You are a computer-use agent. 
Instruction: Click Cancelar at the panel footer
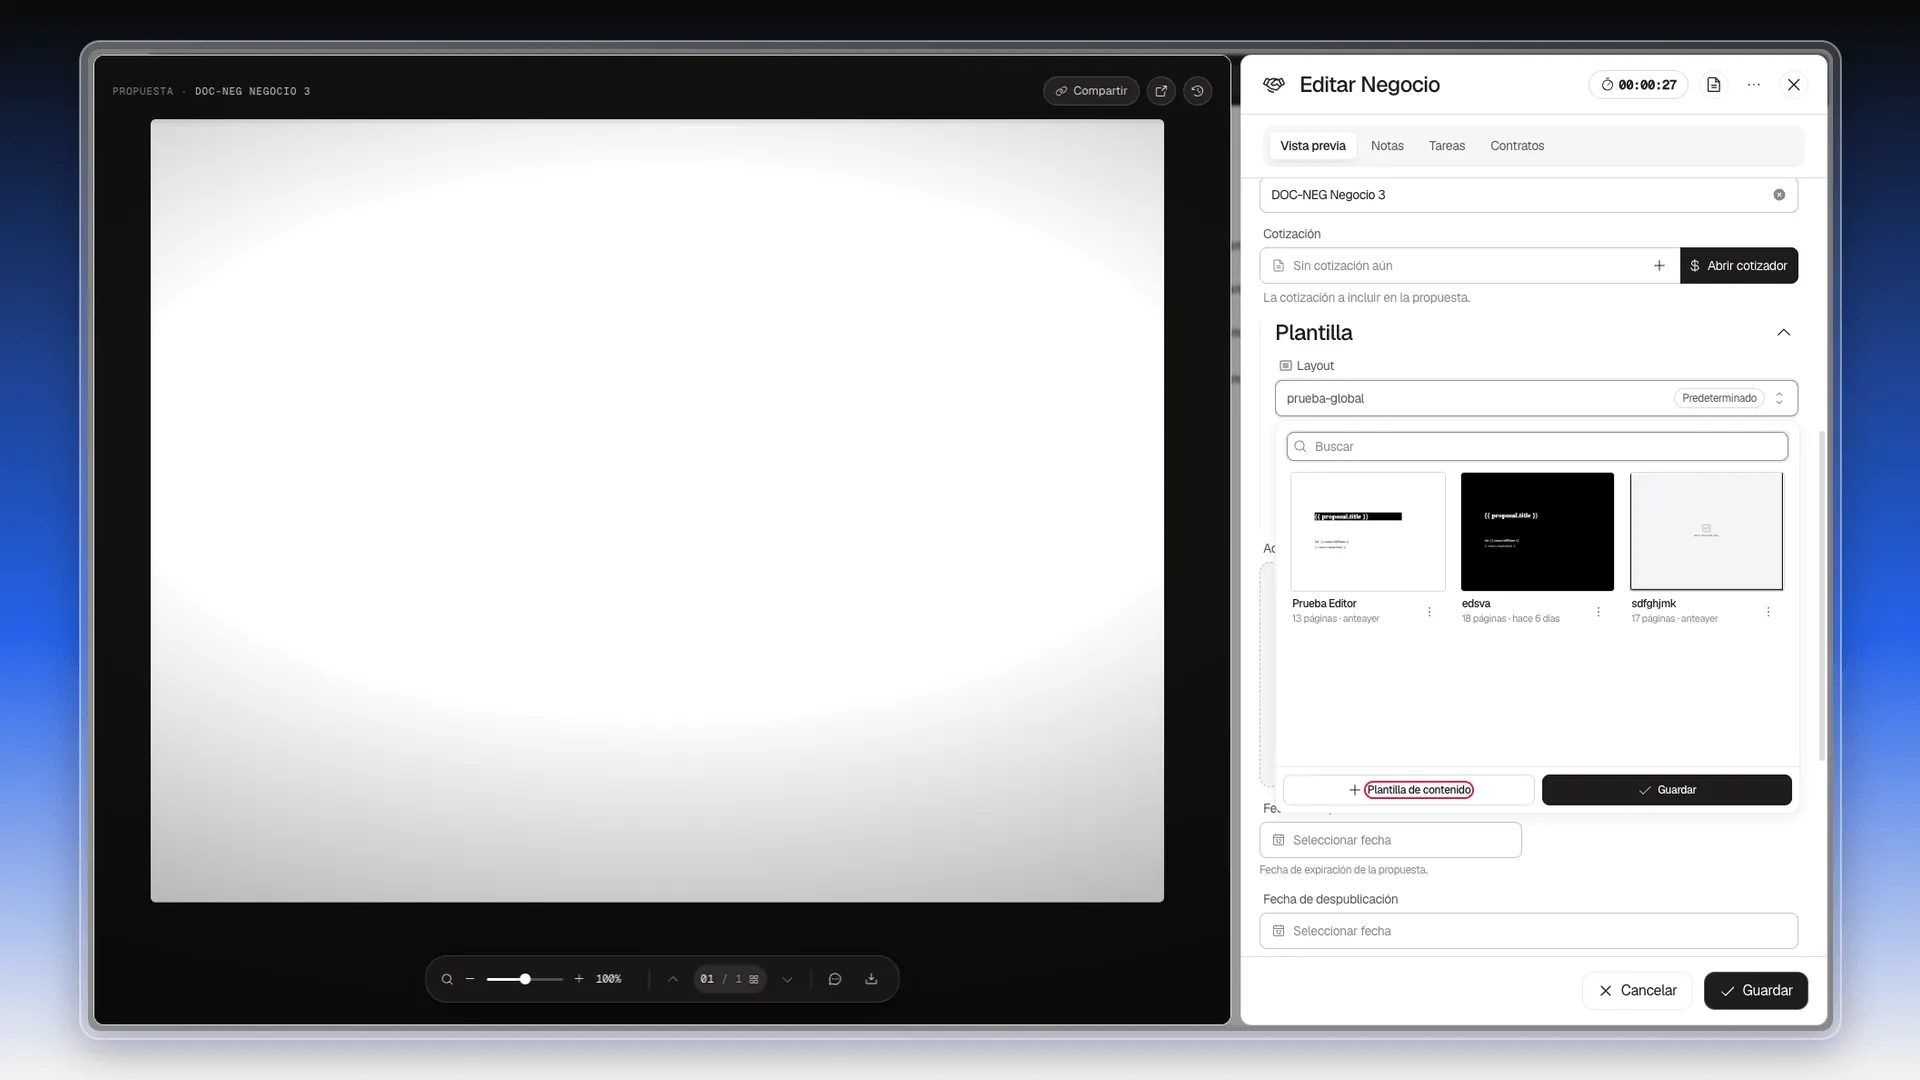tap(1637, 991)
